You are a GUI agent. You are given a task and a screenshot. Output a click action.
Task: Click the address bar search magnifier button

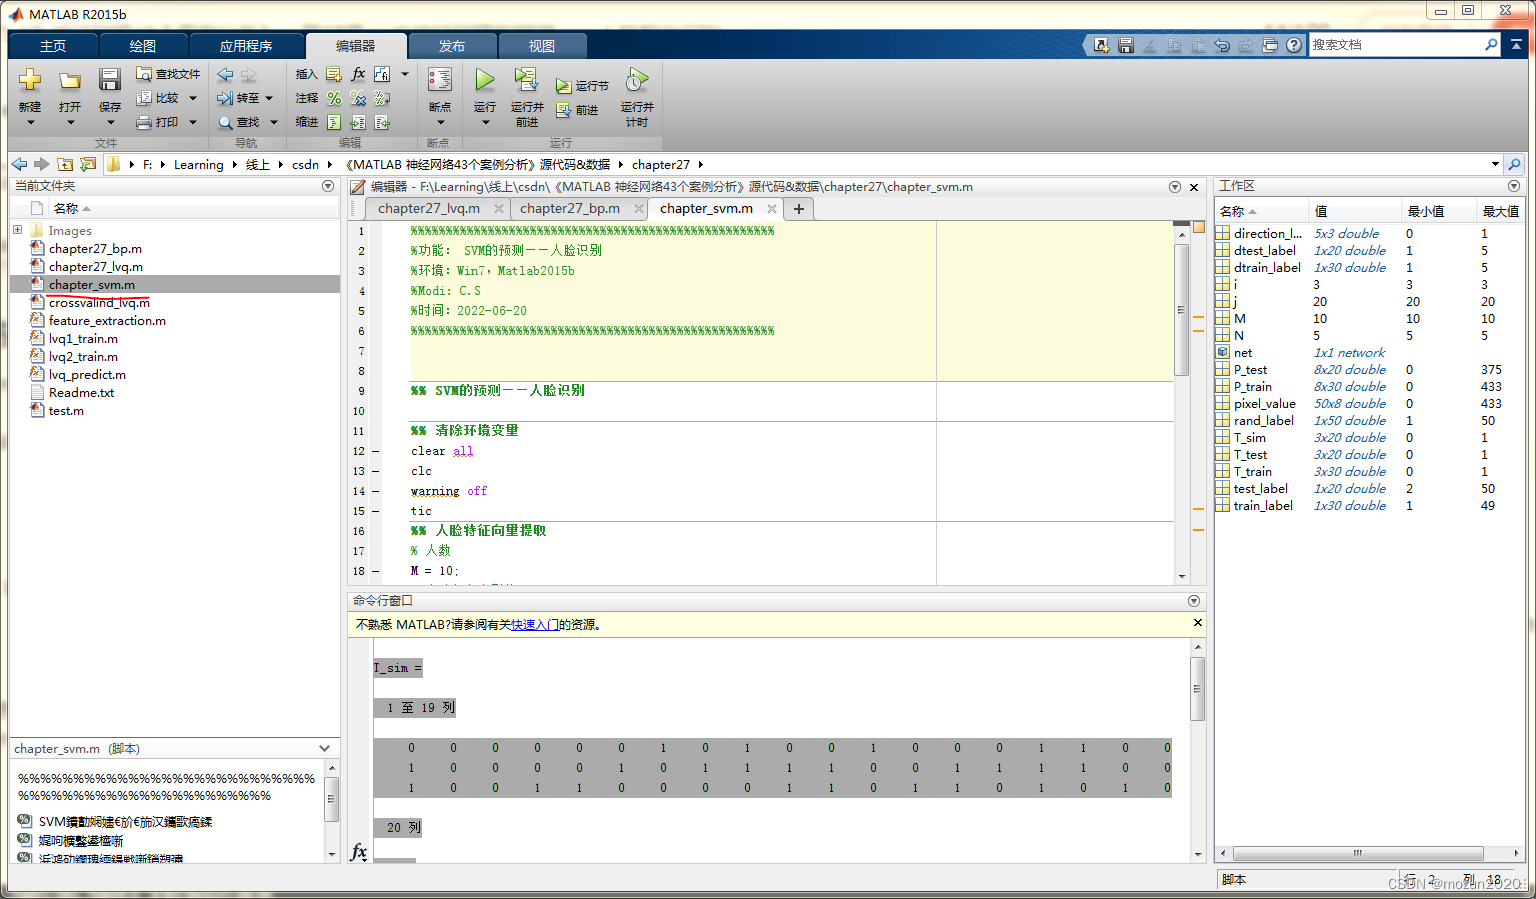tap(1514, 164)
